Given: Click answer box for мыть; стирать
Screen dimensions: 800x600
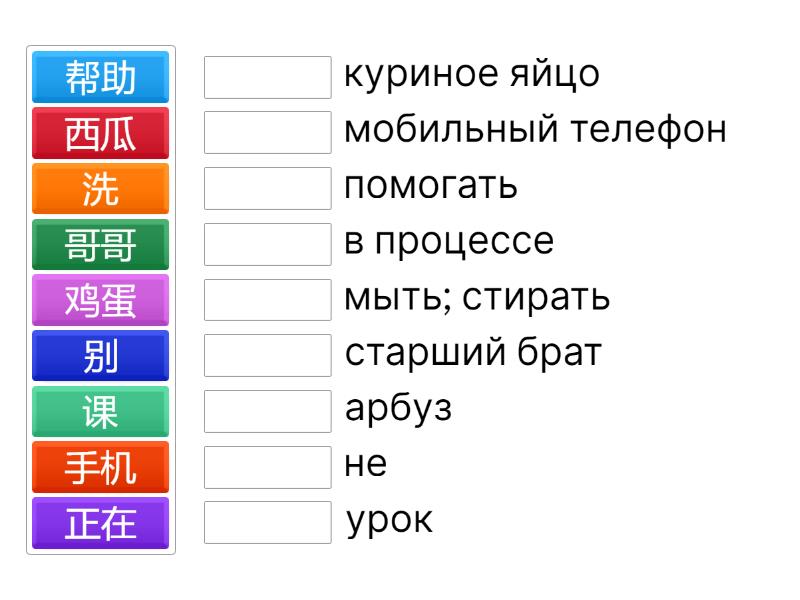Looking at the screenshot, I should [267, 299].
